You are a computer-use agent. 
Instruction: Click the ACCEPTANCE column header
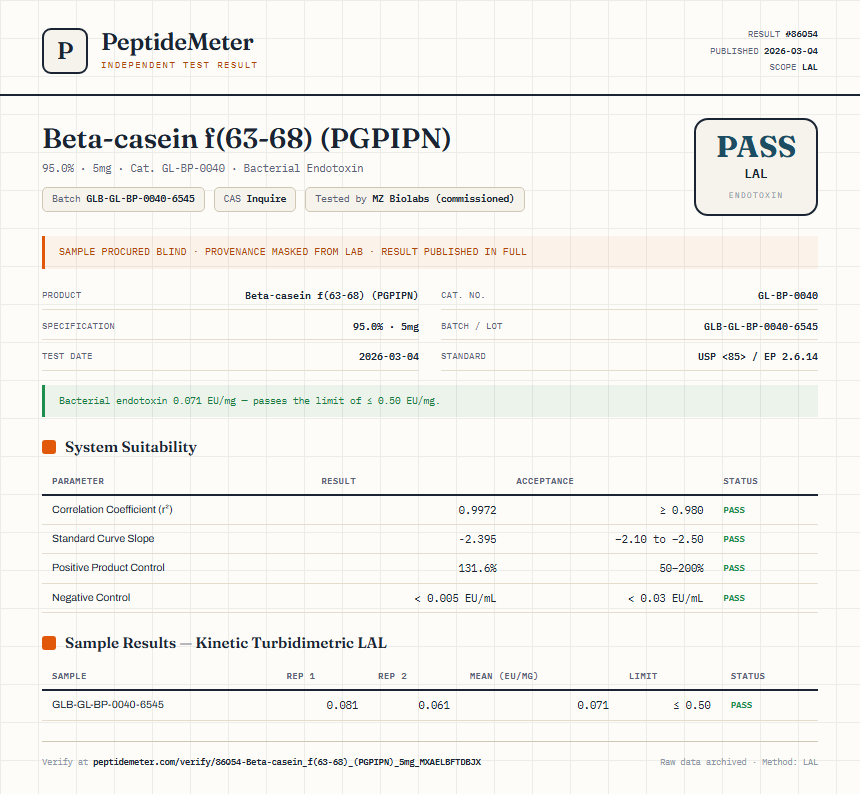click(545, 481)
